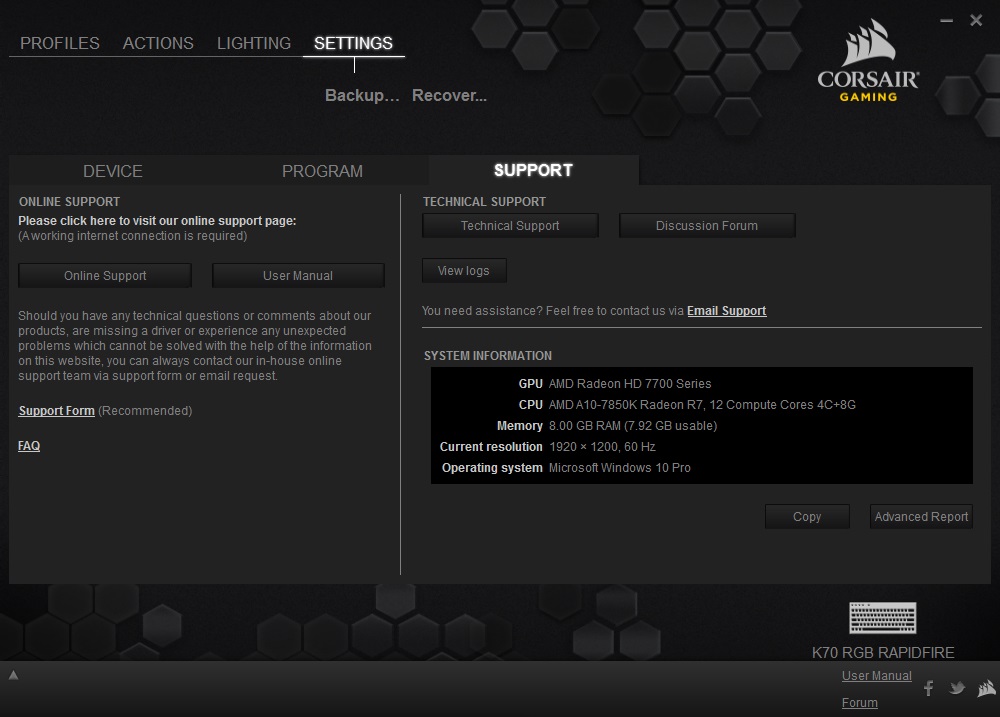Open the FAQ link
Screen dimensions: 1000x717
click(29, 446)
